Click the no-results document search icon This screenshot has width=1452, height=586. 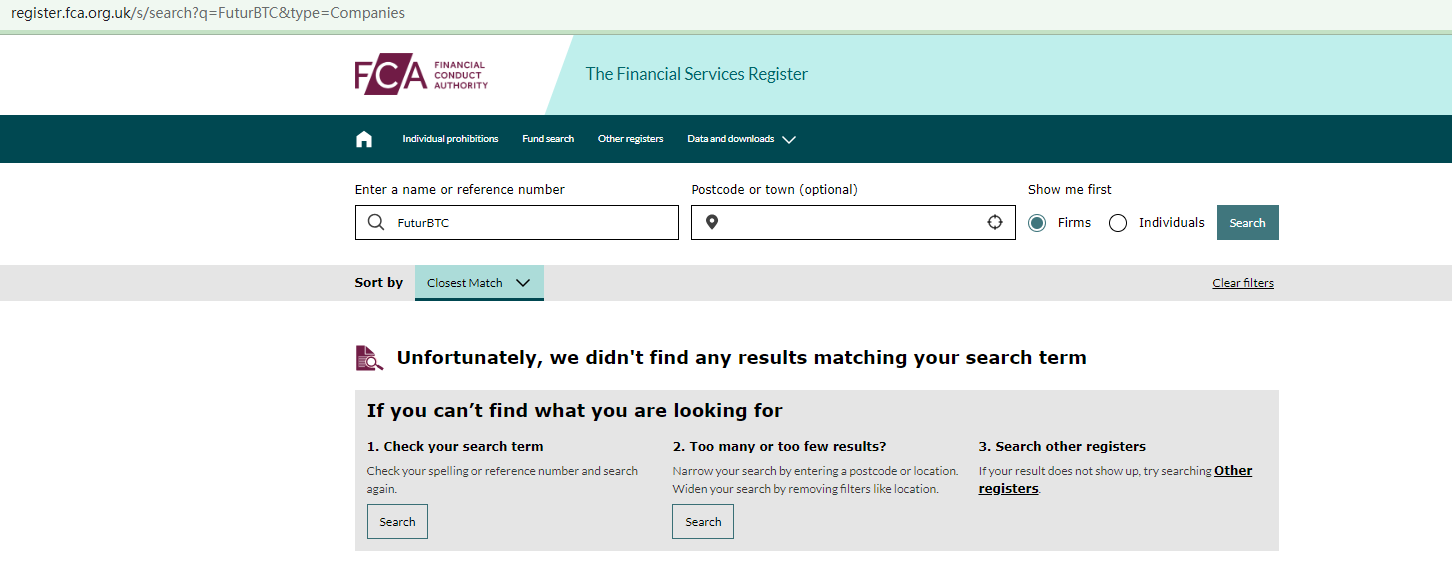tap(369, 358)
